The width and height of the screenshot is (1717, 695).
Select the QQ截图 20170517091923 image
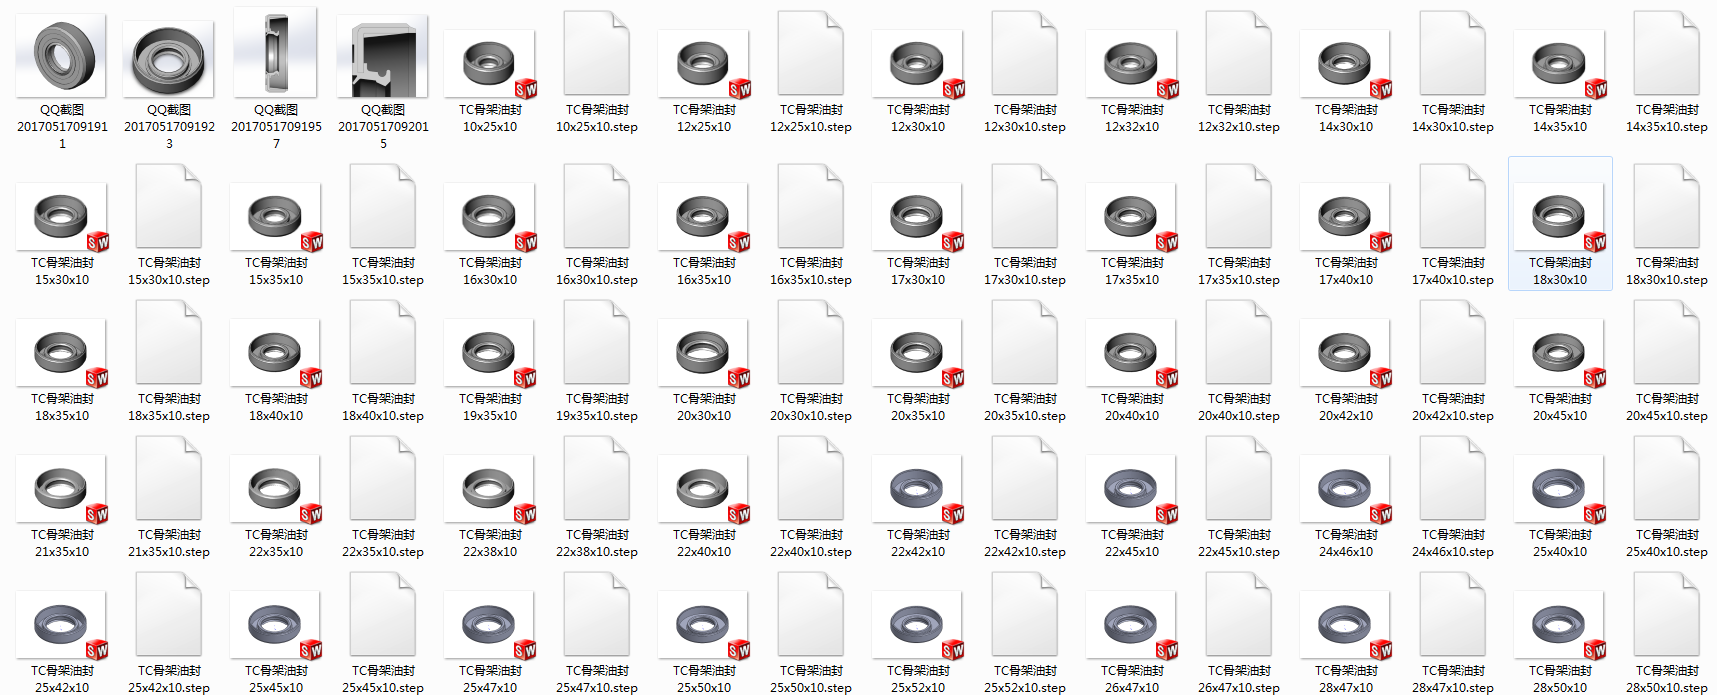(169, 59)
